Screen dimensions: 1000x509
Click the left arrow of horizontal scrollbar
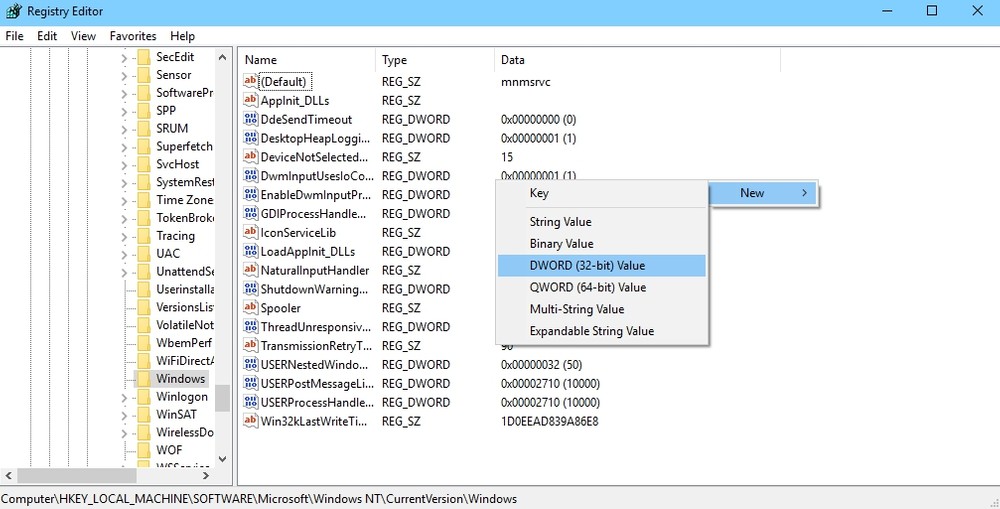(8, 476)
